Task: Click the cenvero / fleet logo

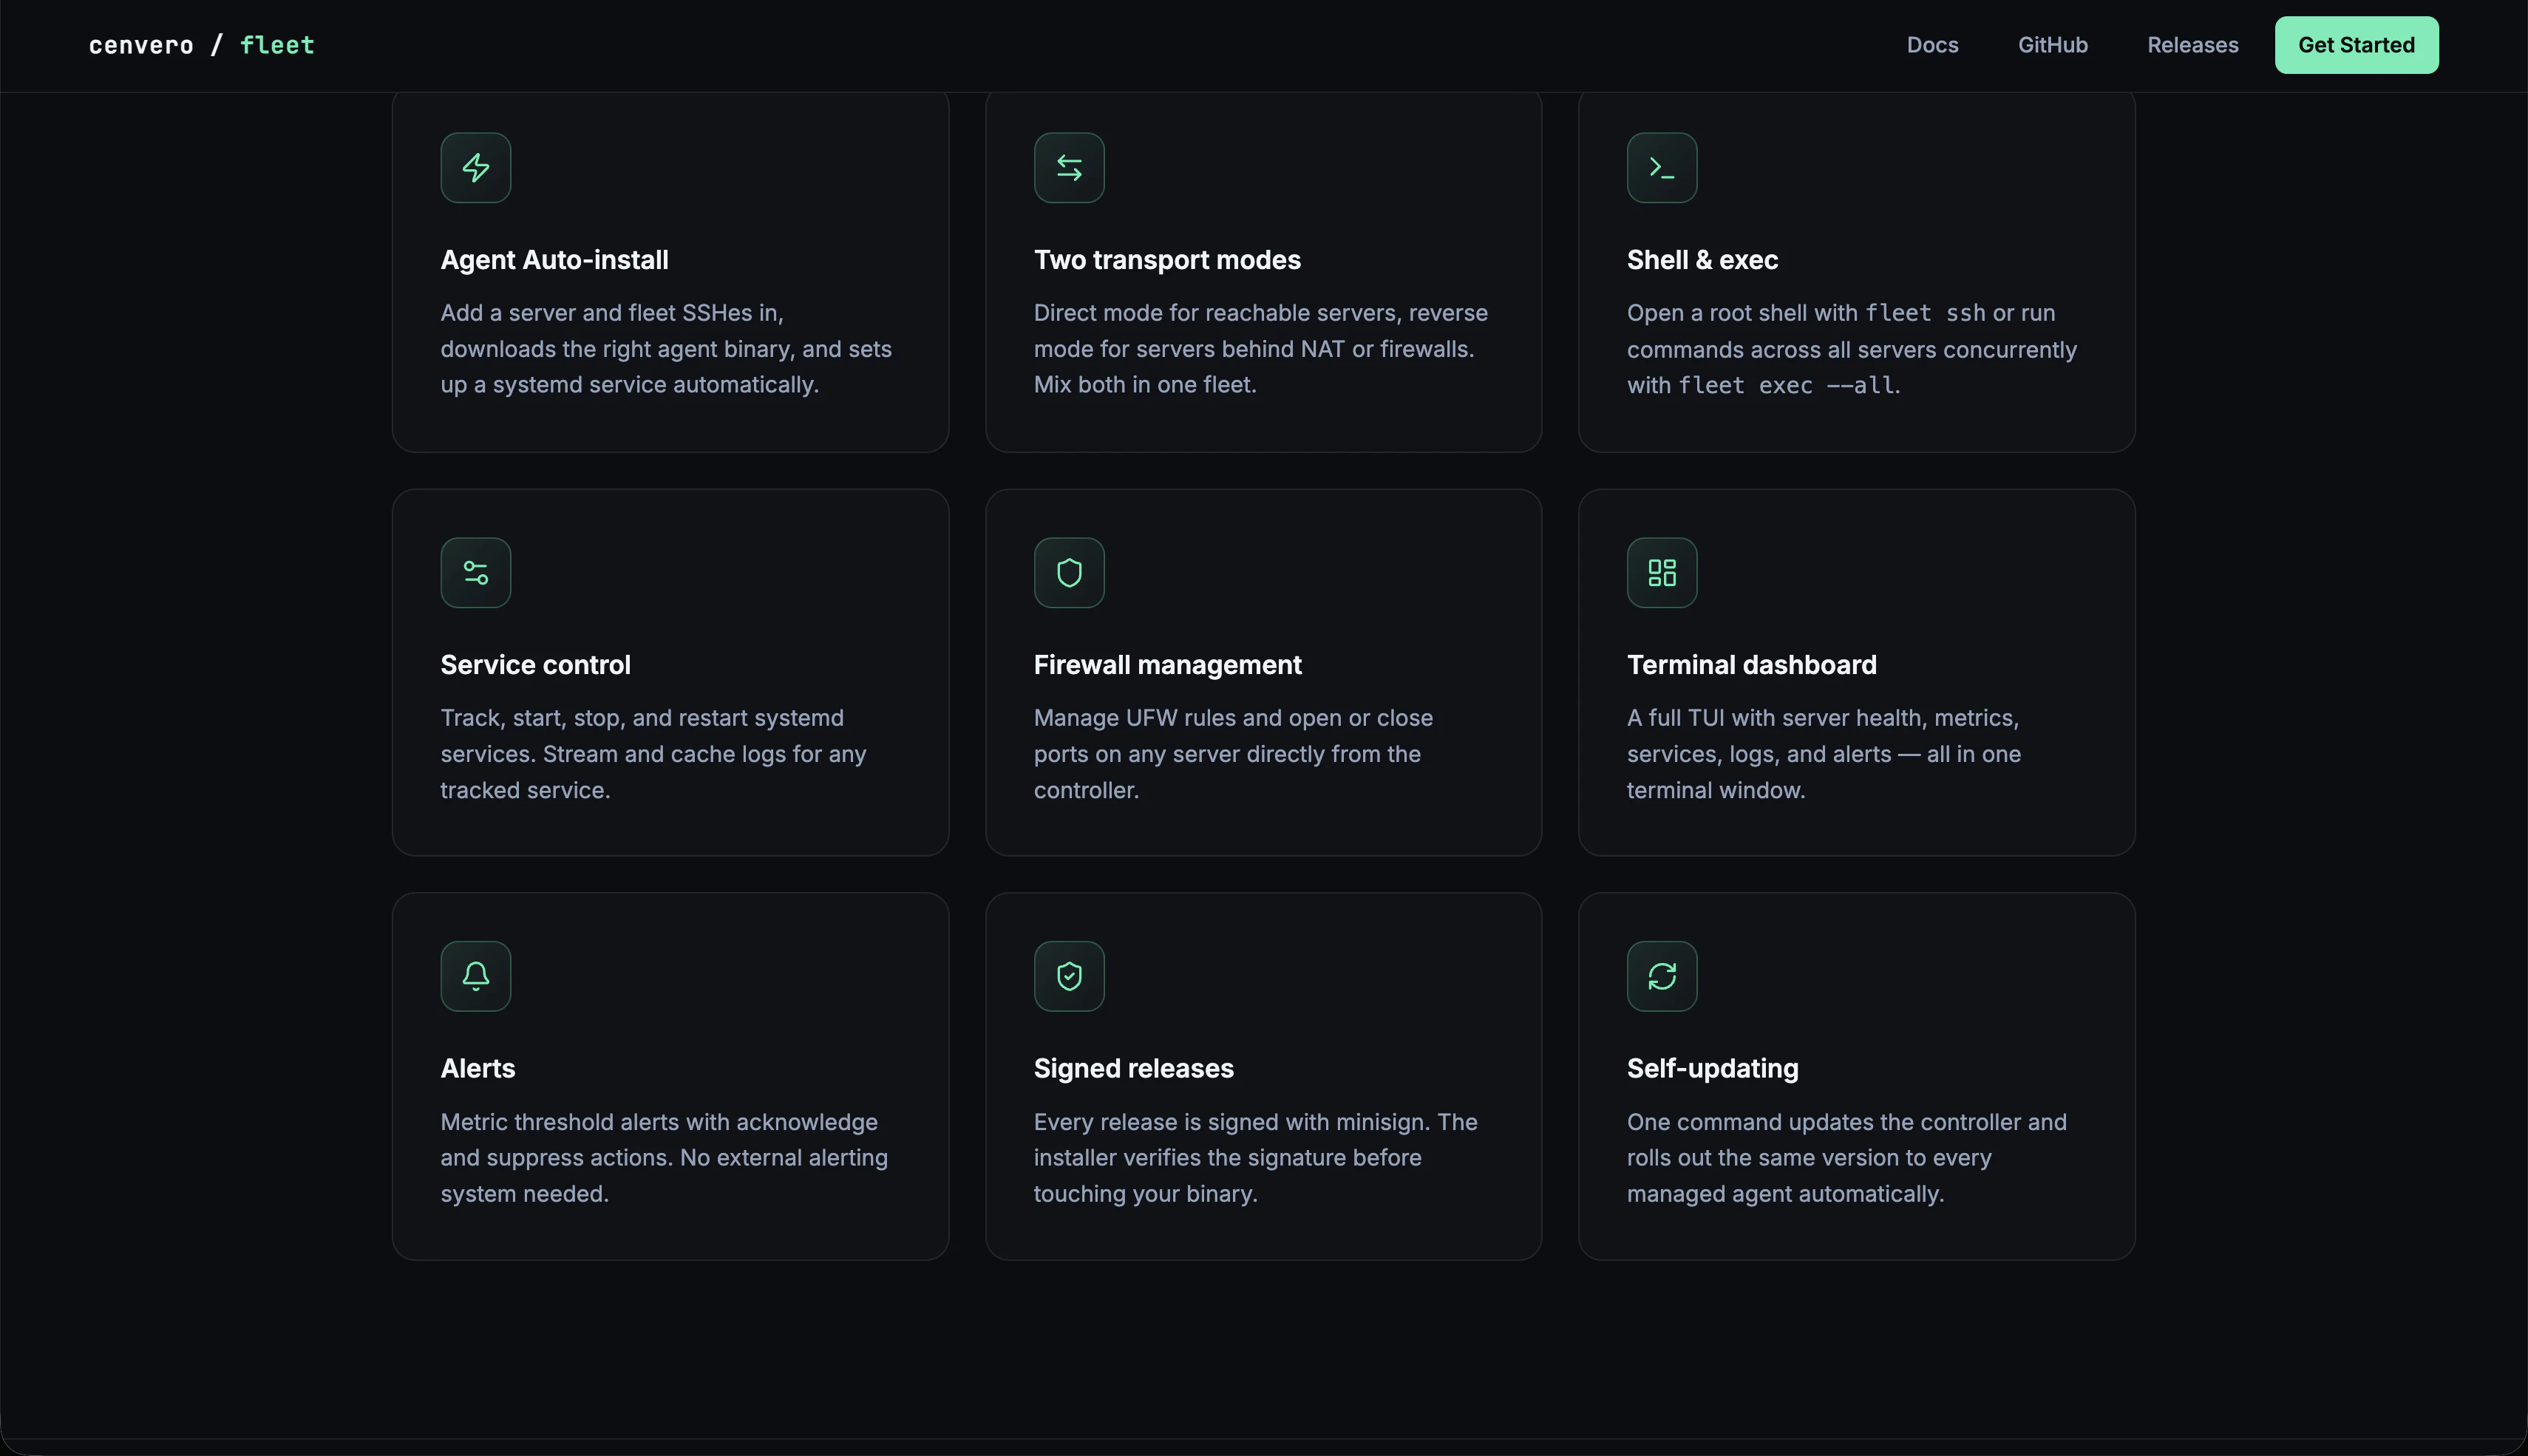Action: coord(201,44)
